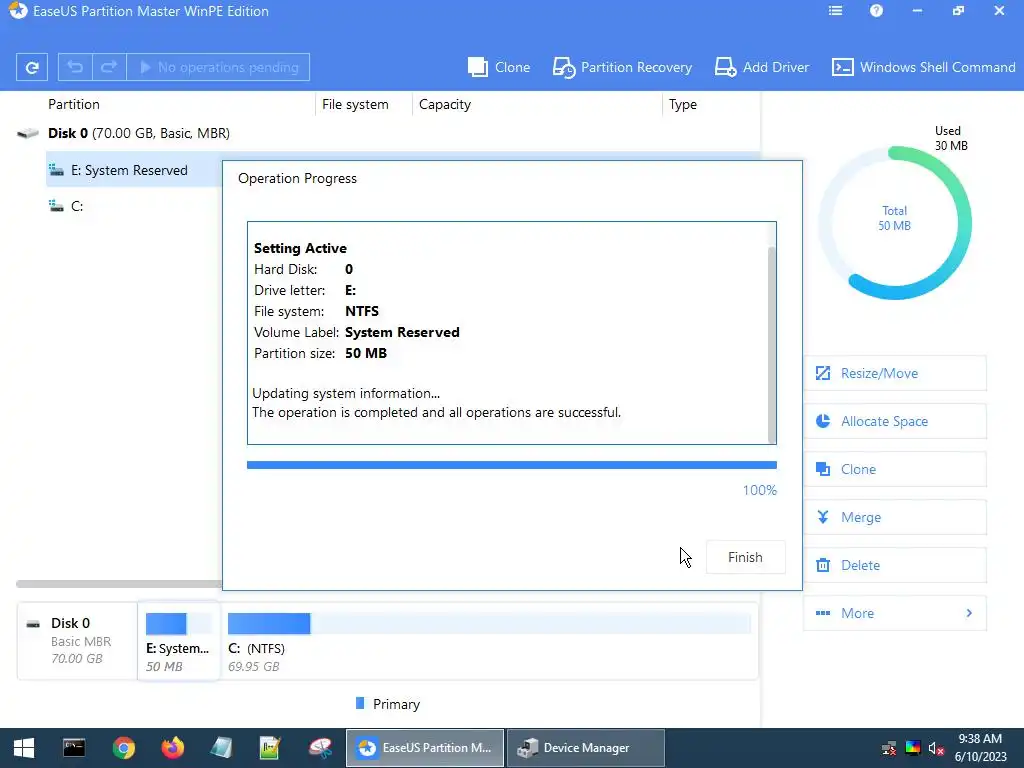Click No operations pending execute button

218,67
